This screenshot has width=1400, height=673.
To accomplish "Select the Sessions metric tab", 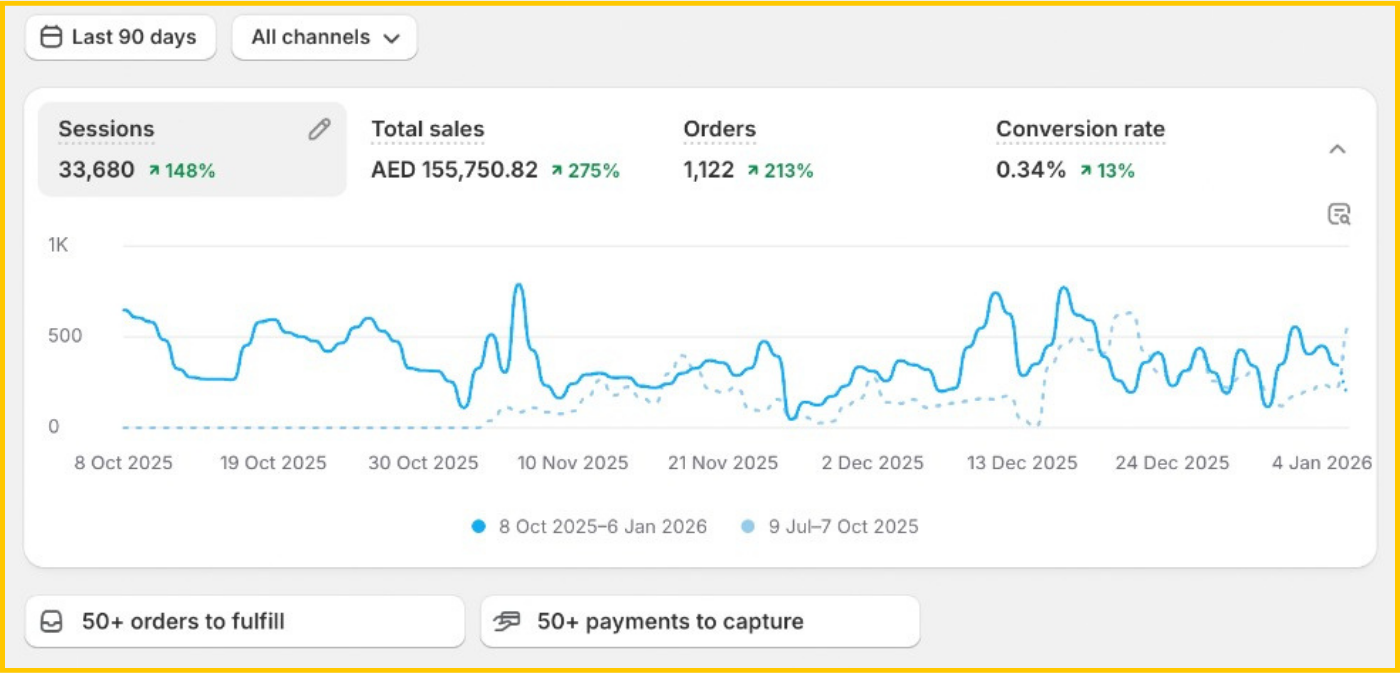I will (x=106, y=130).
